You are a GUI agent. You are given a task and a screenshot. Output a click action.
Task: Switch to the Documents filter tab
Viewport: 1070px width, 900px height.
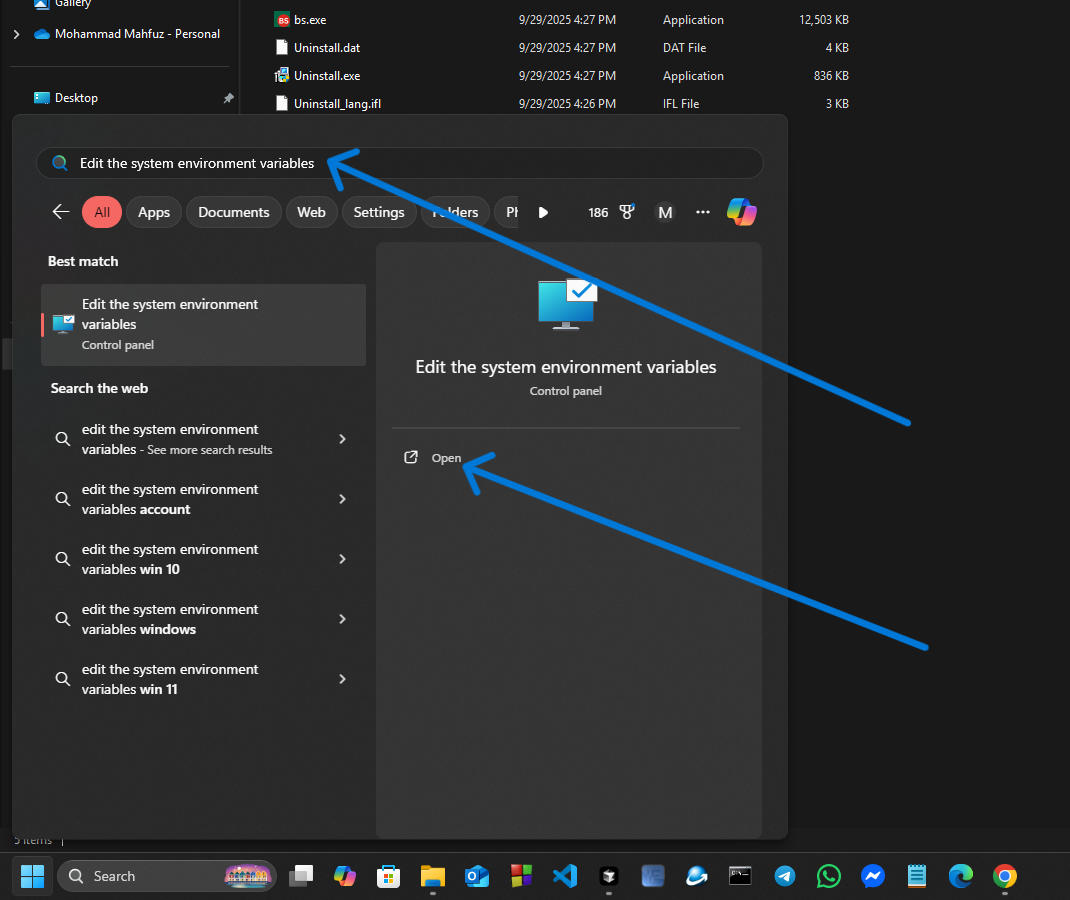(x=233, y=212)
